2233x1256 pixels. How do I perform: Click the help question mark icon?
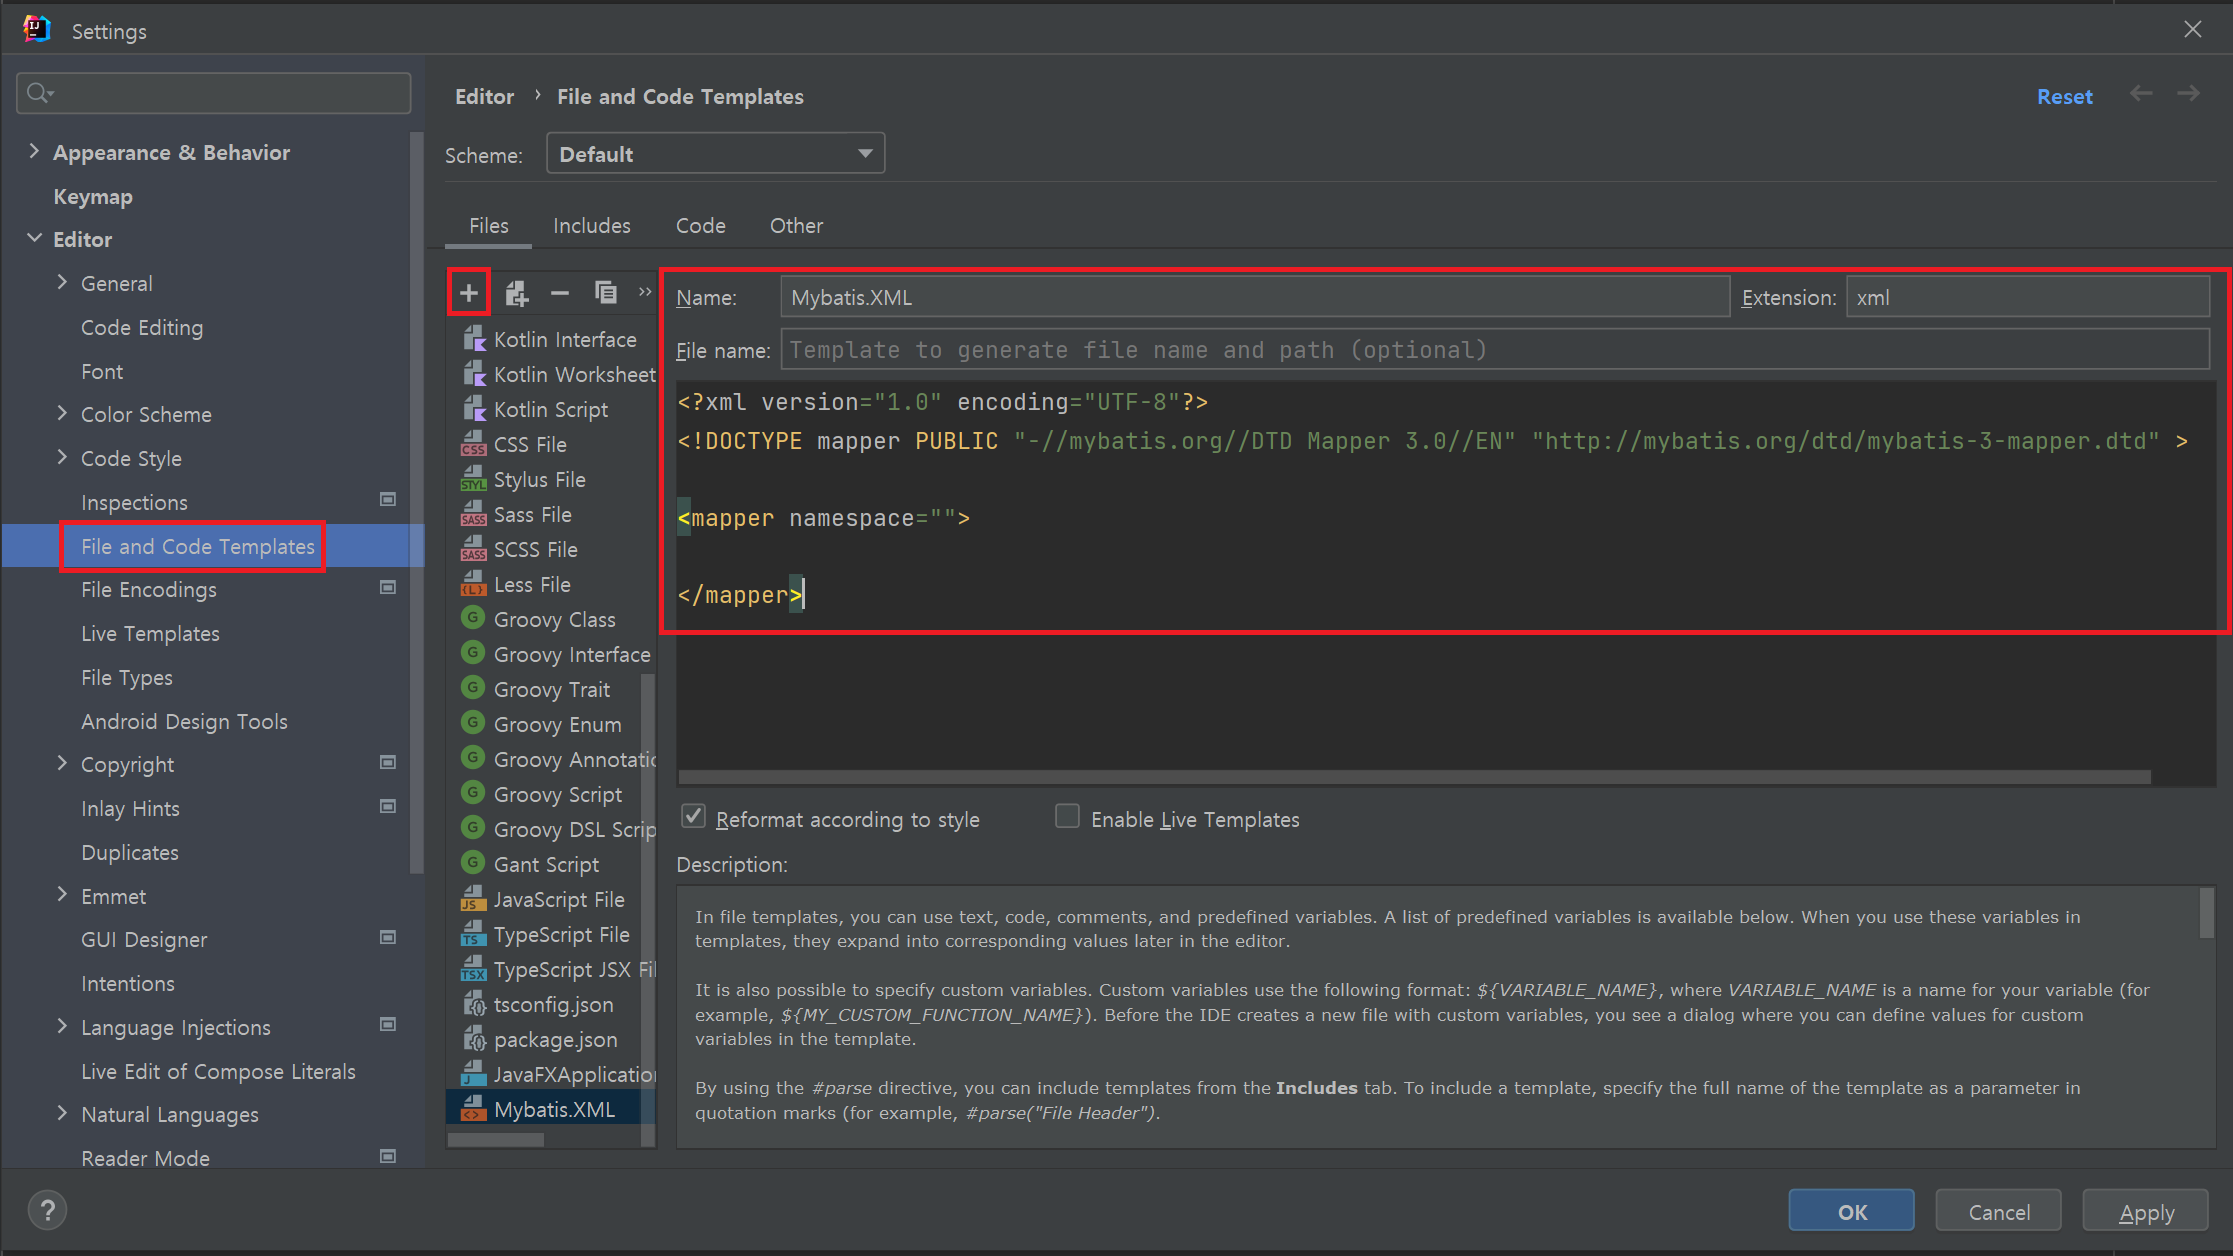point(47,1211)
